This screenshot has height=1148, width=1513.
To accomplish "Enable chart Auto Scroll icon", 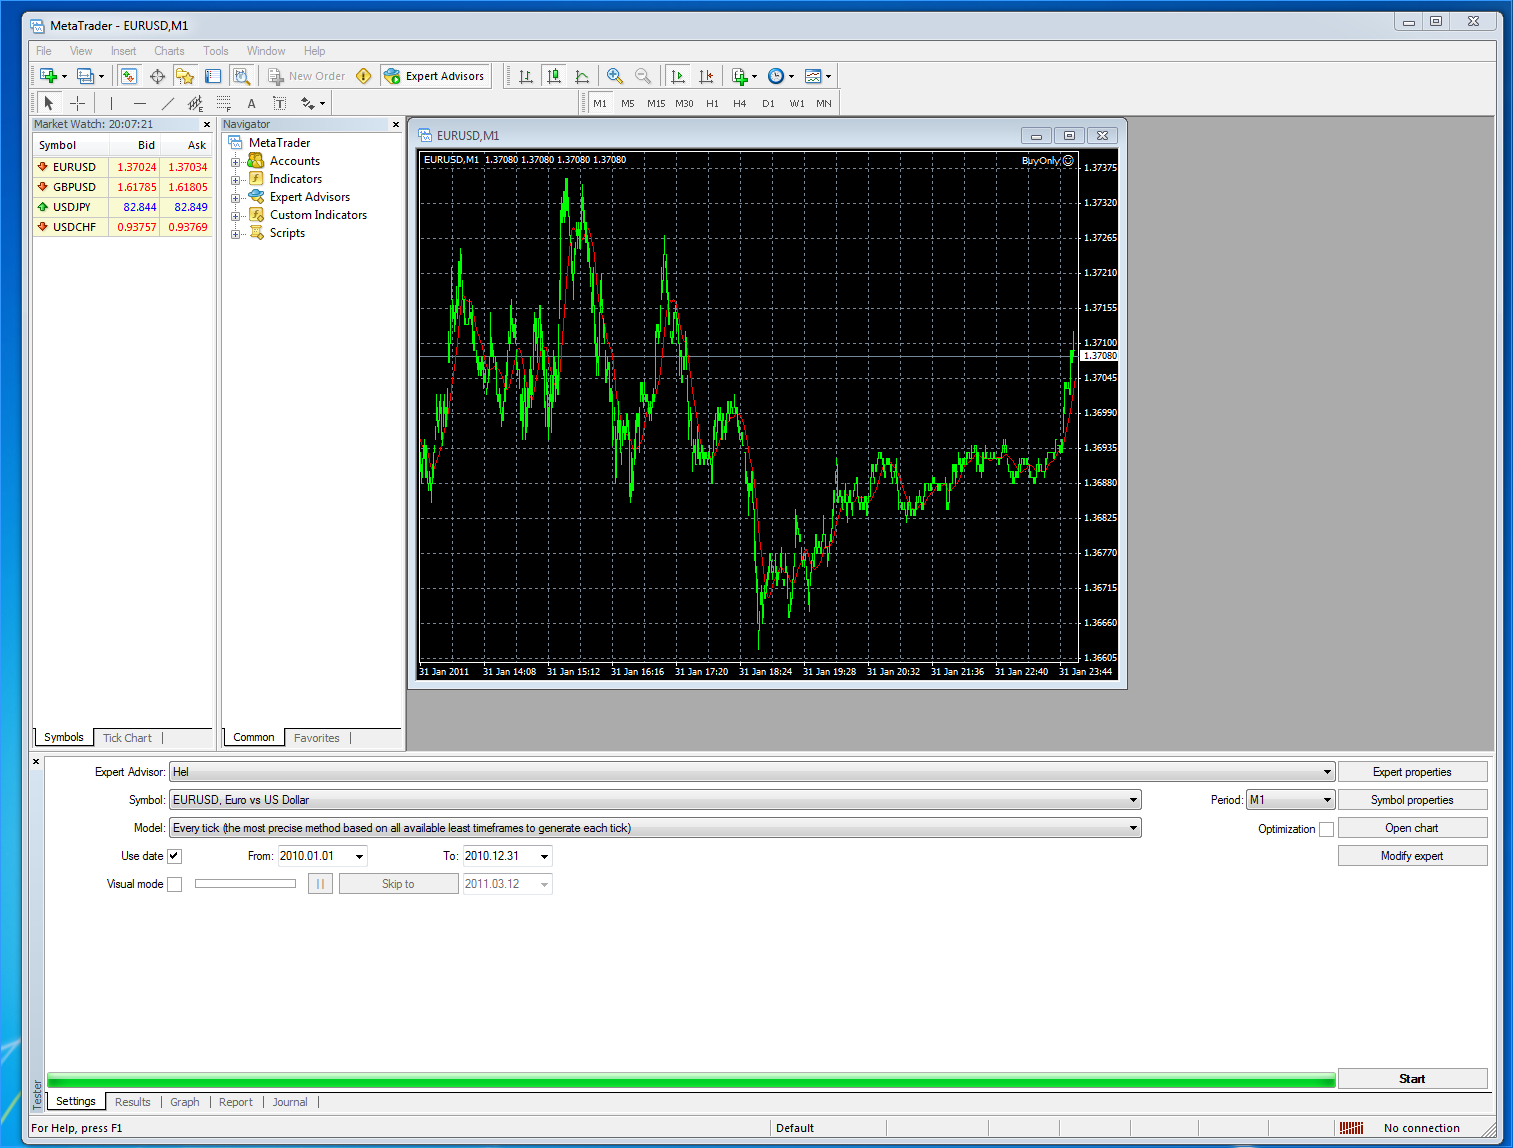I will (x=678, y=76).
